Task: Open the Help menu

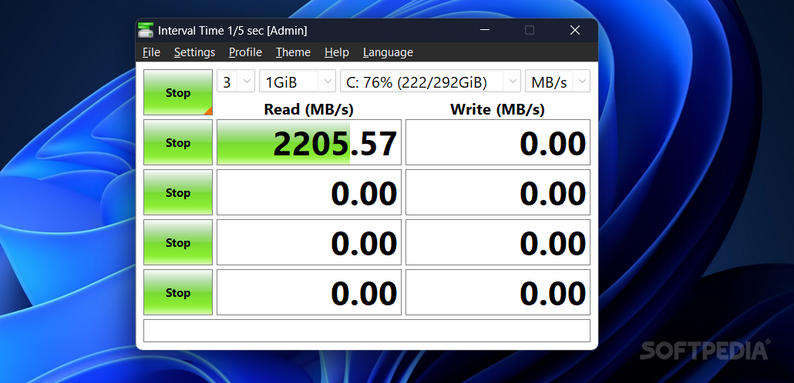Action: tap(337, 52)
